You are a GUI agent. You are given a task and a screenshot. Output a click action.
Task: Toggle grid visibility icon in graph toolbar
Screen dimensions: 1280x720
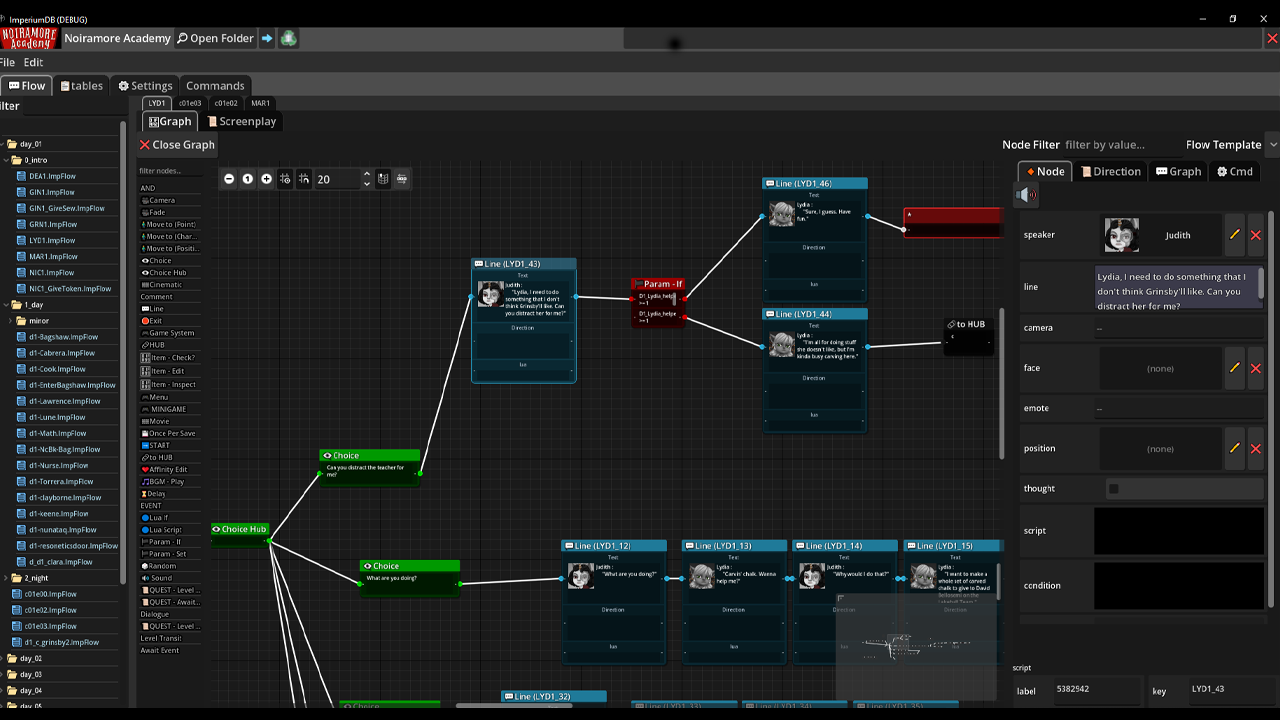pos(286,179)
